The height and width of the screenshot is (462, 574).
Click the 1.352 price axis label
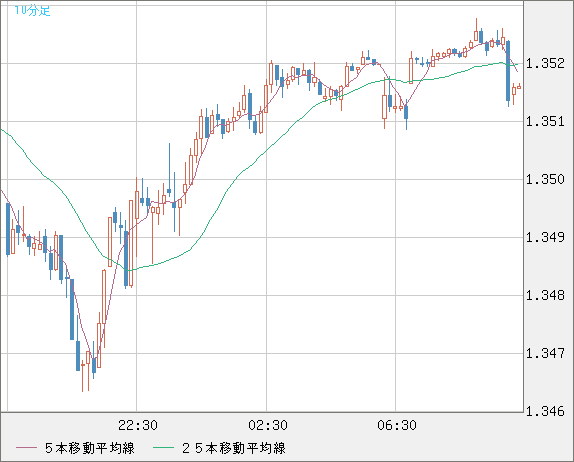pyautogui.click(x=545, y=63)
